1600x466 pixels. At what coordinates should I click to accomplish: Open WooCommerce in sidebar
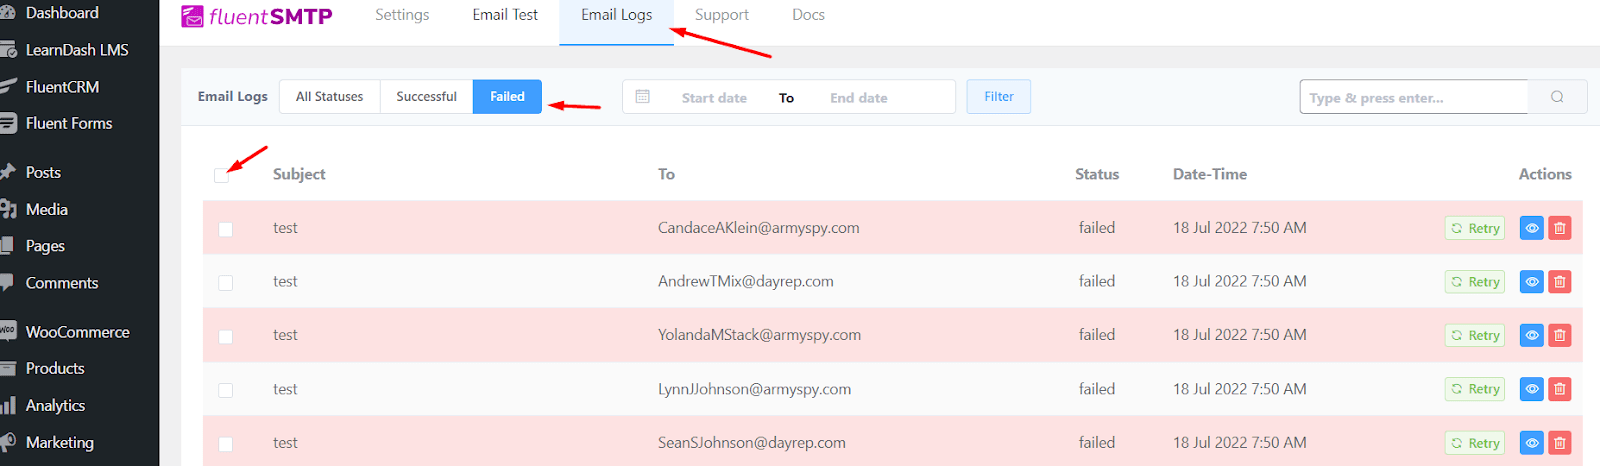coord(79,332)
